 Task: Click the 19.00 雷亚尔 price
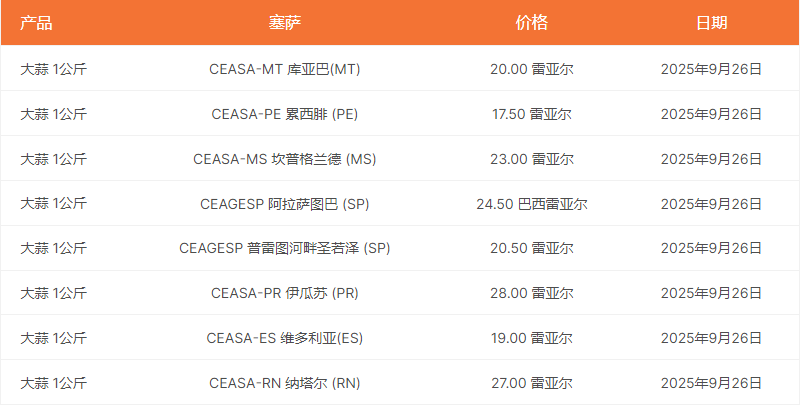(x=531, y=338)
